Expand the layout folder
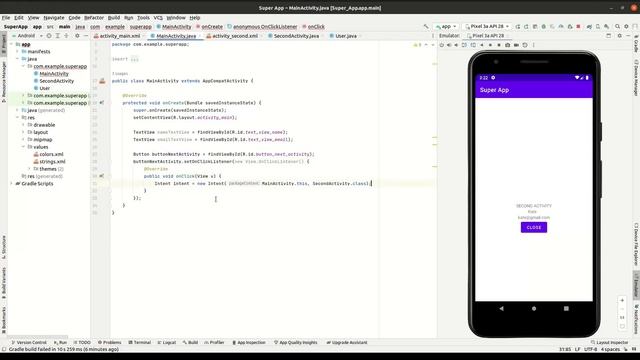This screenshot has width=640, height=360. 23,132
